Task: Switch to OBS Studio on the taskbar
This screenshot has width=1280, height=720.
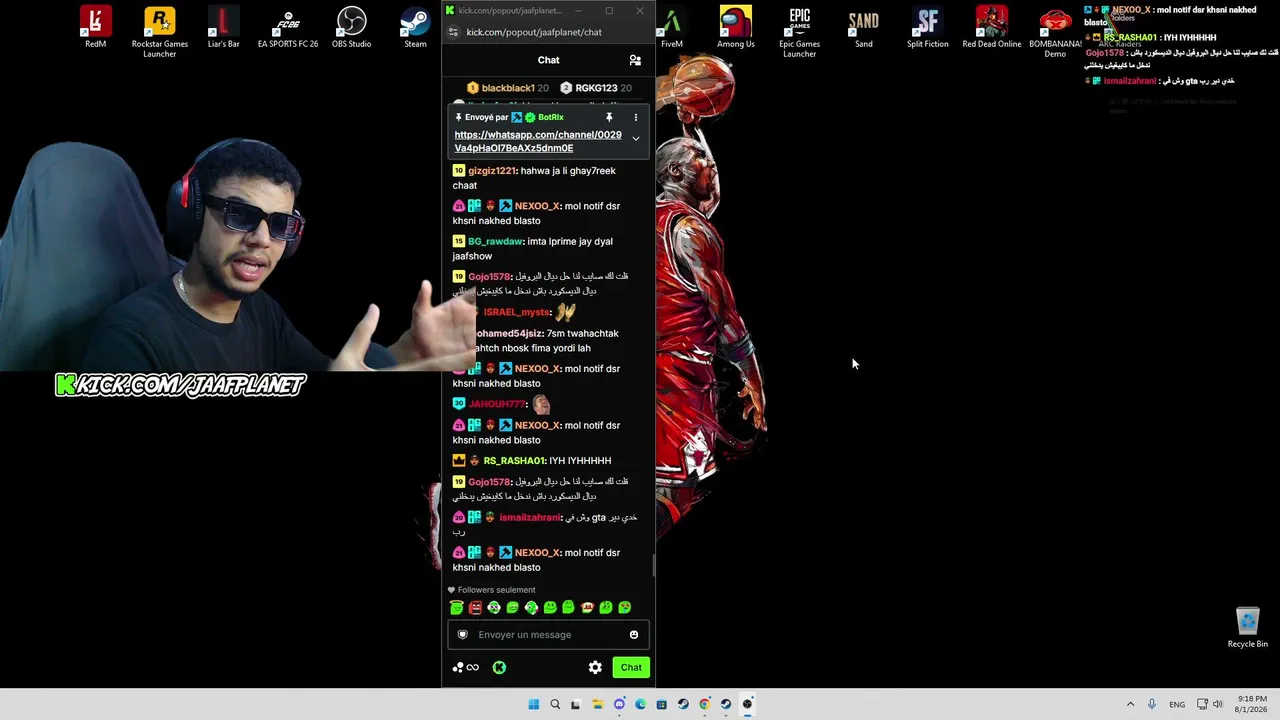Action: [x=747, y=704]
